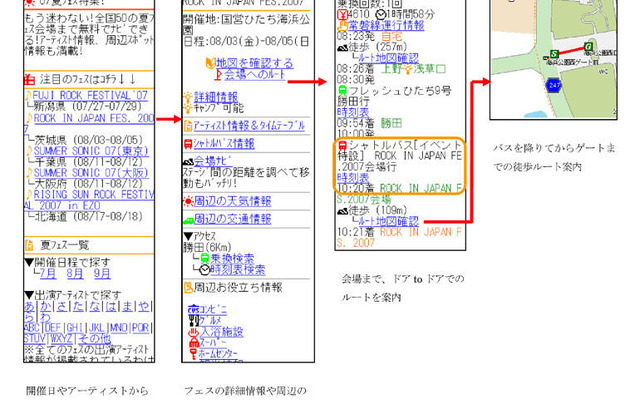The height and width of the screenshot is (400, 640).
Task: Open スーパー nearby link
Action: coord(213,343)
